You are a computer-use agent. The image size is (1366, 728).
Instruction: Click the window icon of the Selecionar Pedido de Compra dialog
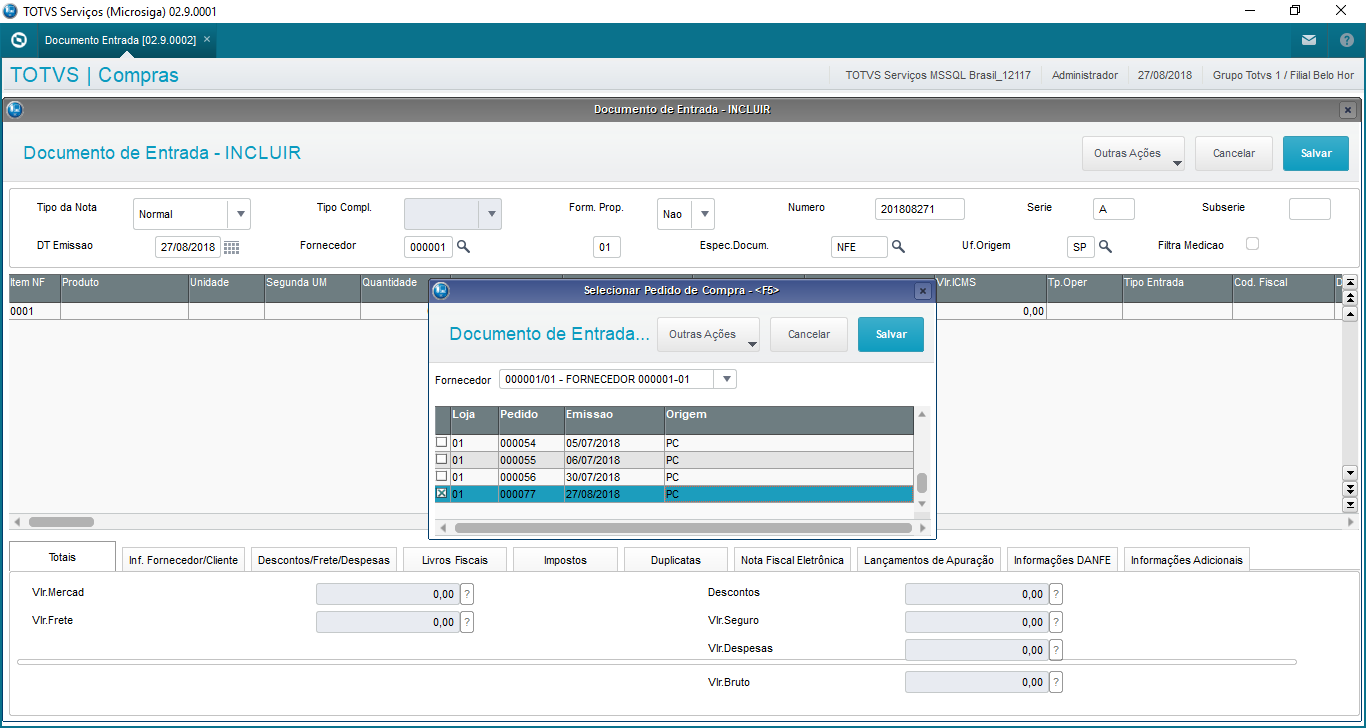click(441, 291)
